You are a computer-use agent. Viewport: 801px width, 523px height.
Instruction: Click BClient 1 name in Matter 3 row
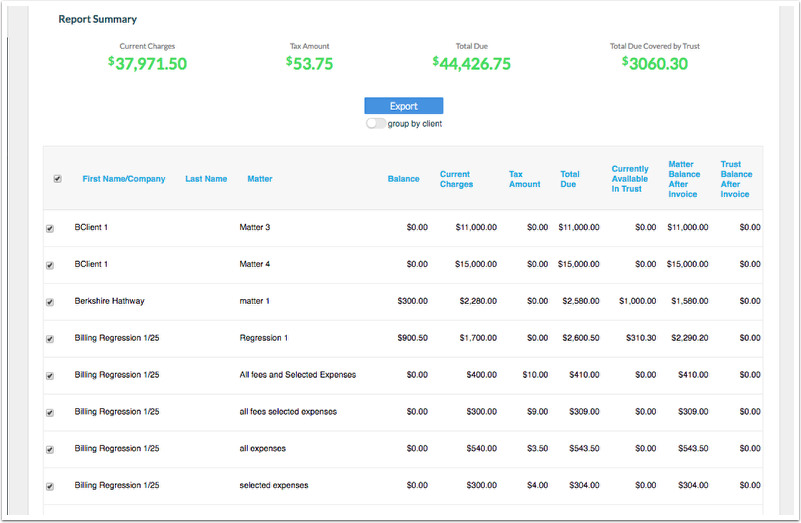point(91,227)
